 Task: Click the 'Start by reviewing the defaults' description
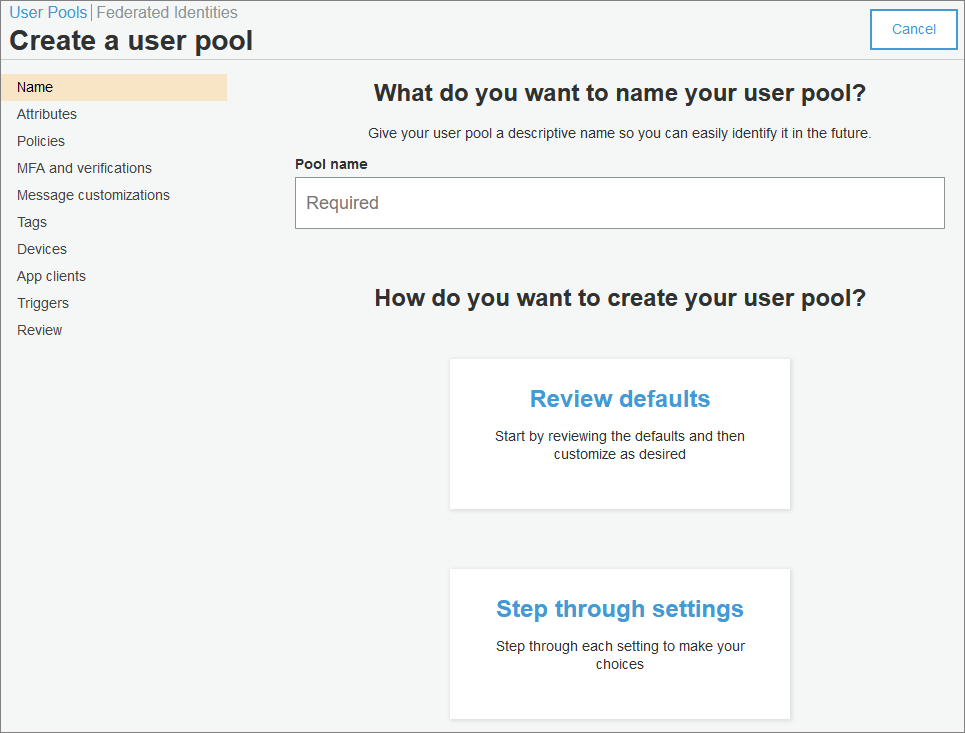pos(620,445)
